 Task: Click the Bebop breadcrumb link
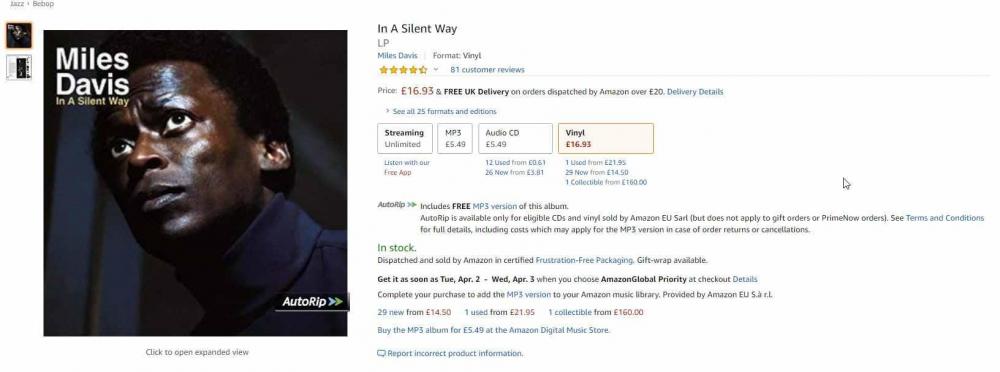pyautogui.click(x=43, y=4)
